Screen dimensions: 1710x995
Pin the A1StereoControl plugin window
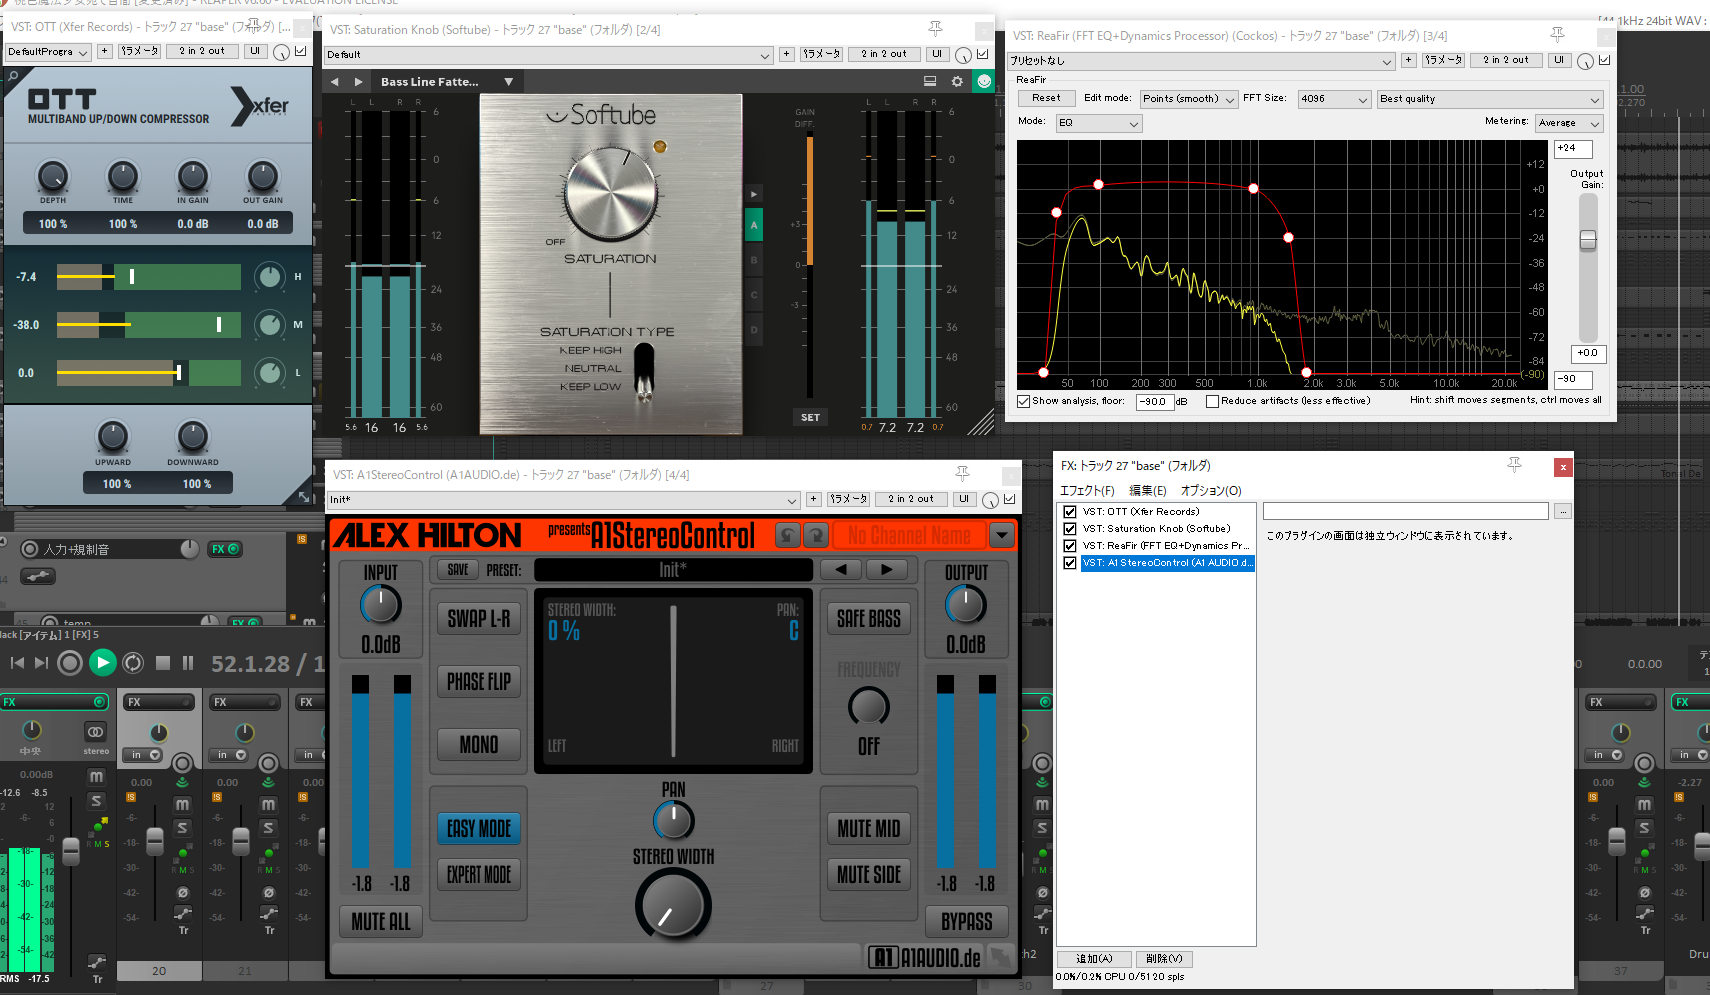[x=962, y=474]
